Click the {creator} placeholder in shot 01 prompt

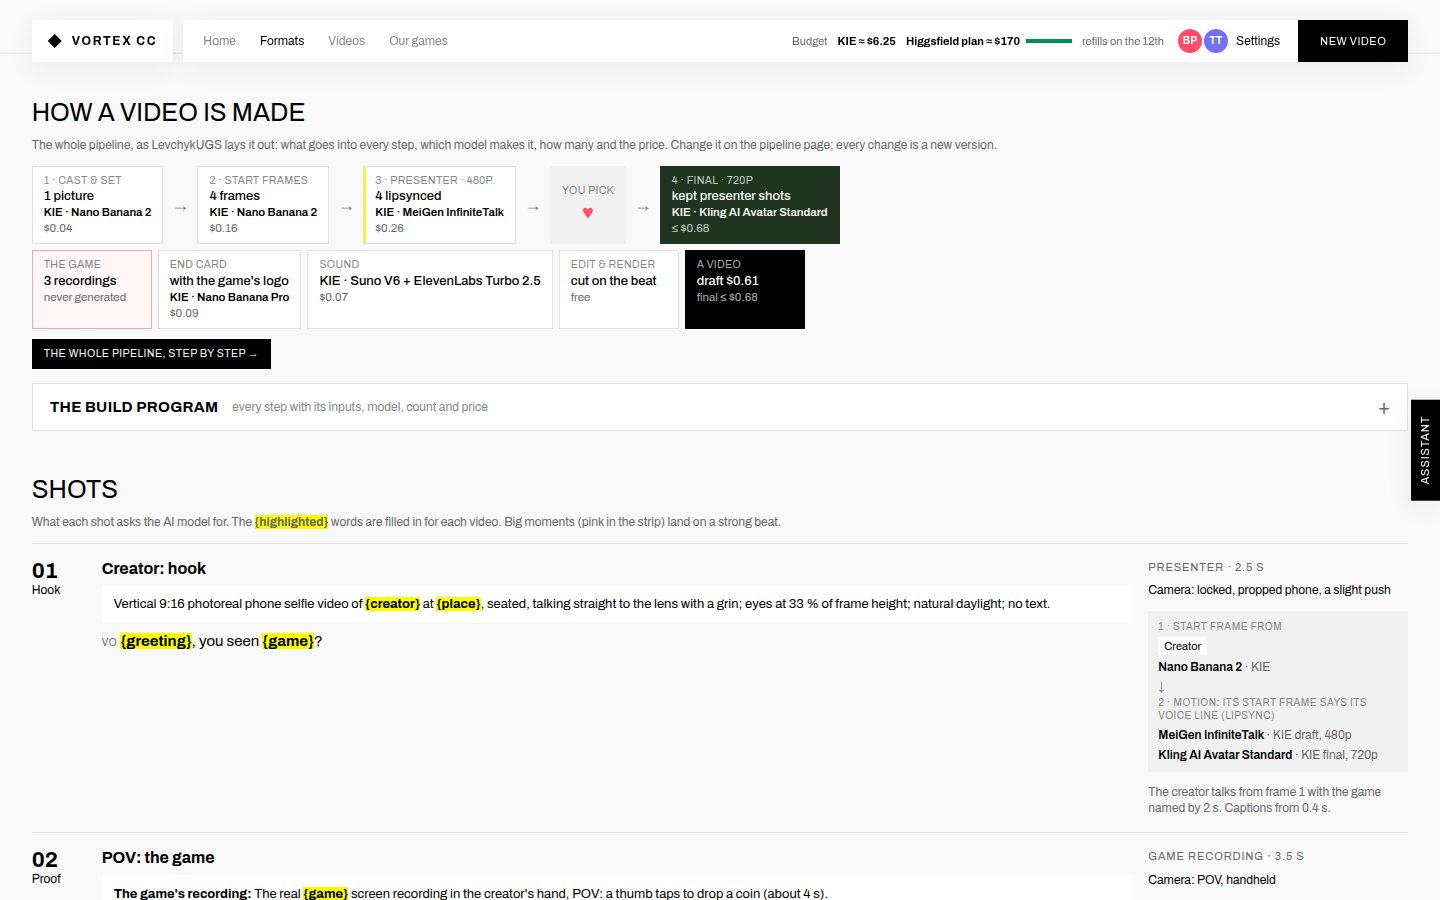(x=393, y=604)
